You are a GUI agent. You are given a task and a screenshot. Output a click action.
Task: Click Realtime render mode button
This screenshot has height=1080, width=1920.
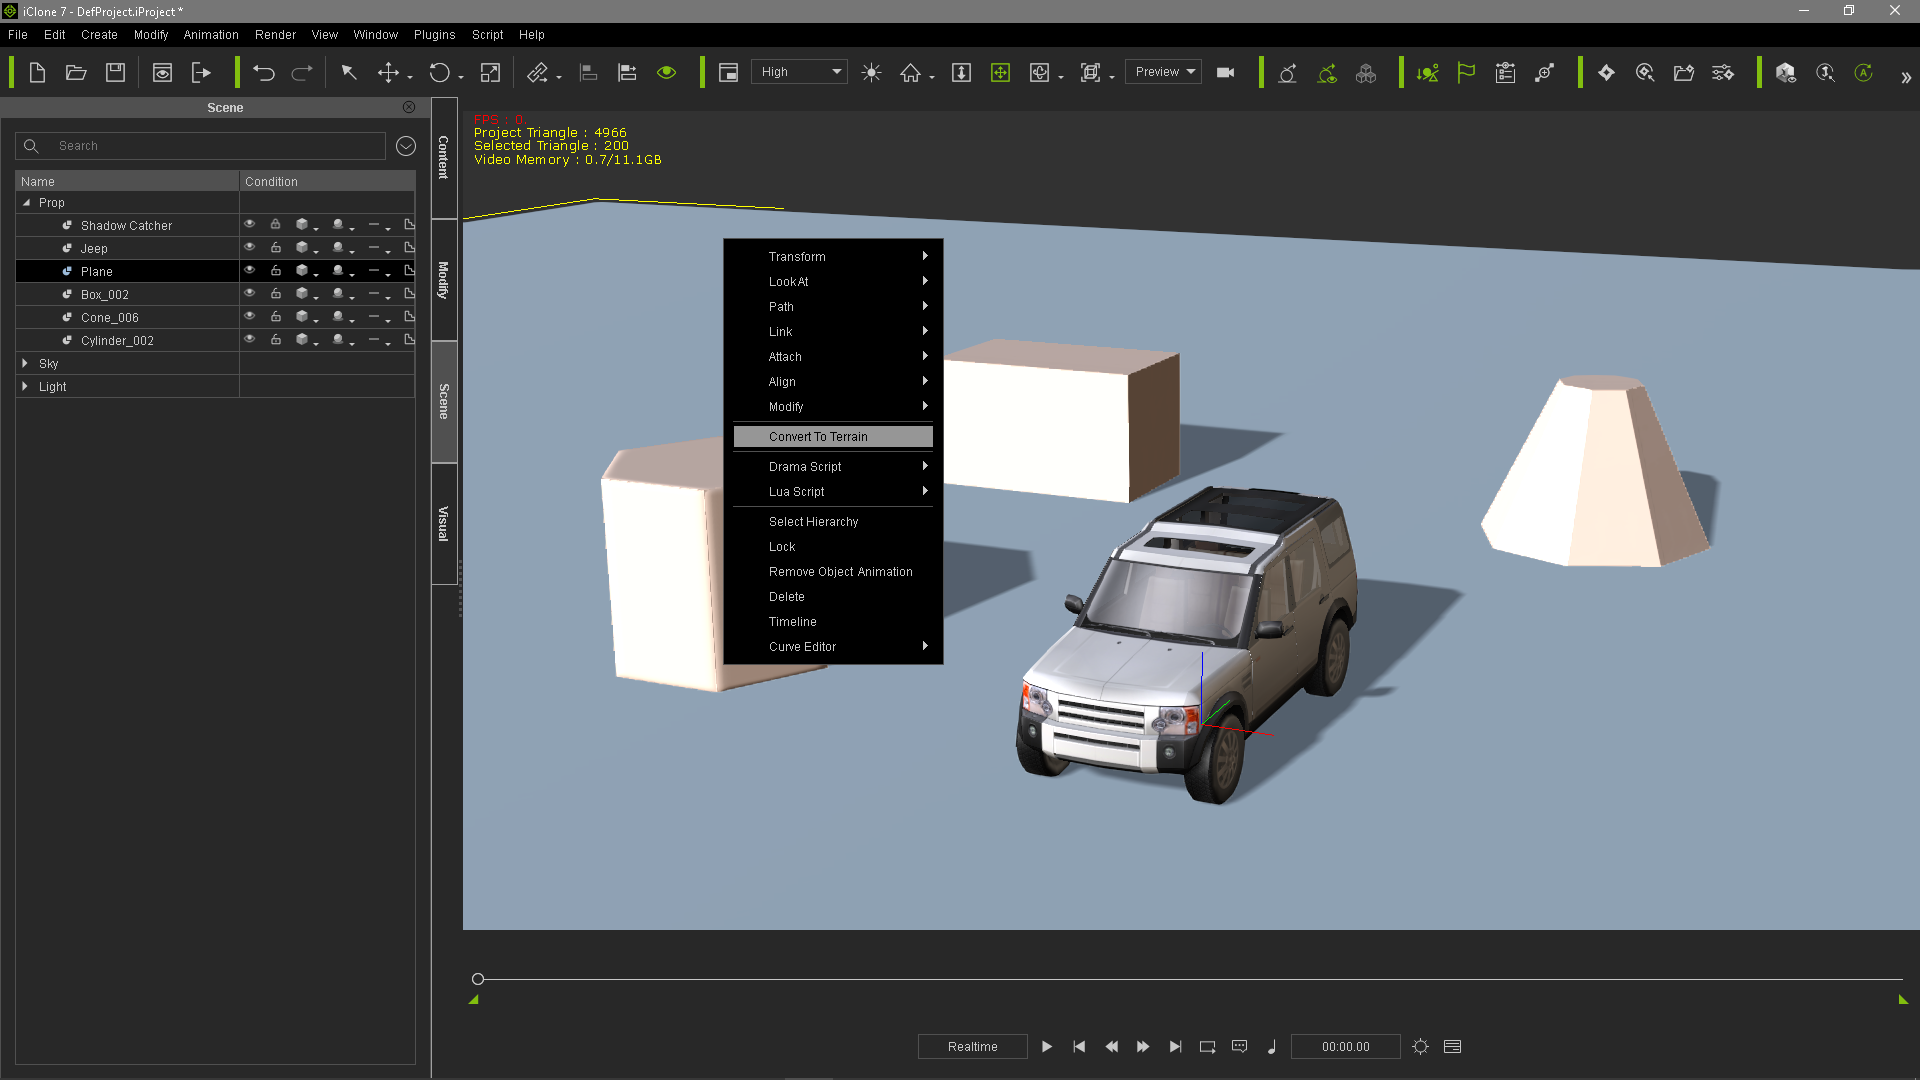972,1046
